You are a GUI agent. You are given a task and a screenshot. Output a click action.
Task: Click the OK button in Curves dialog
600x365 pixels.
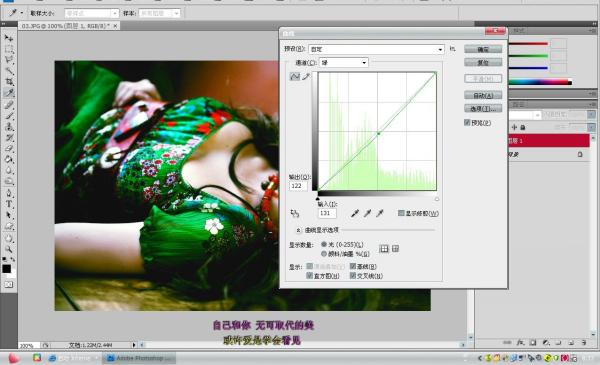(x=483, y=49)
